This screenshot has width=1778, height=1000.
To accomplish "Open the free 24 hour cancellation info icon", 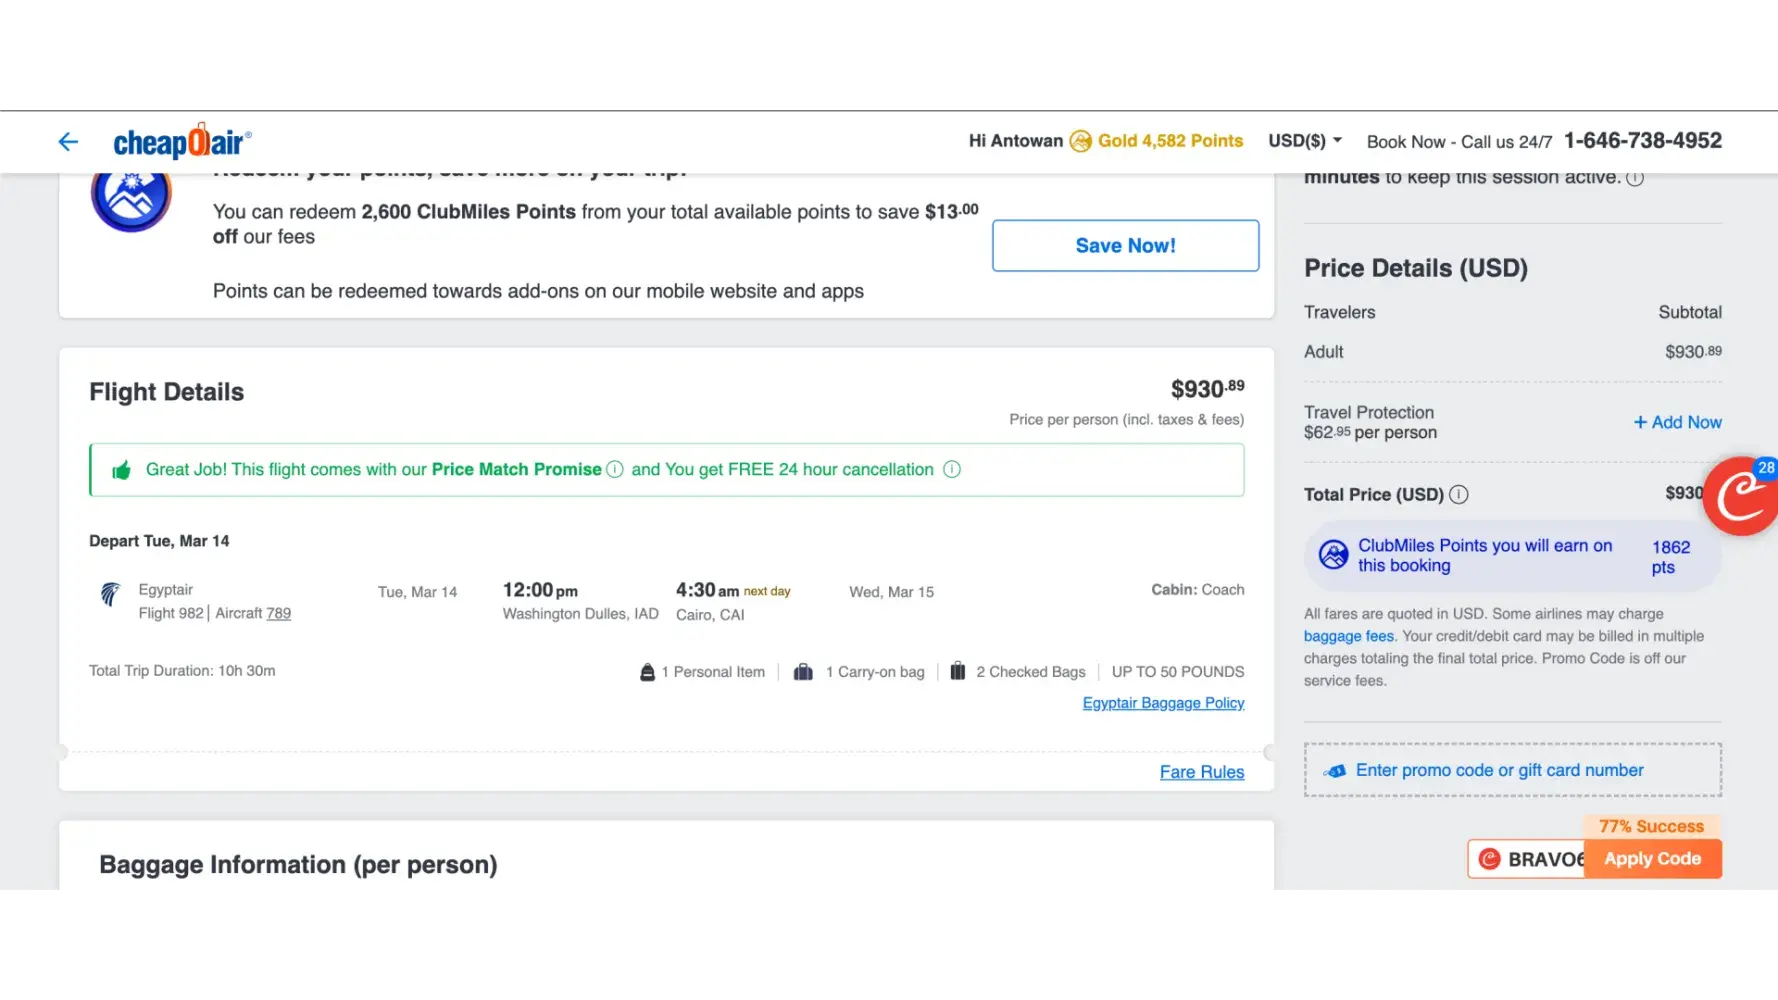I will 952,470.
